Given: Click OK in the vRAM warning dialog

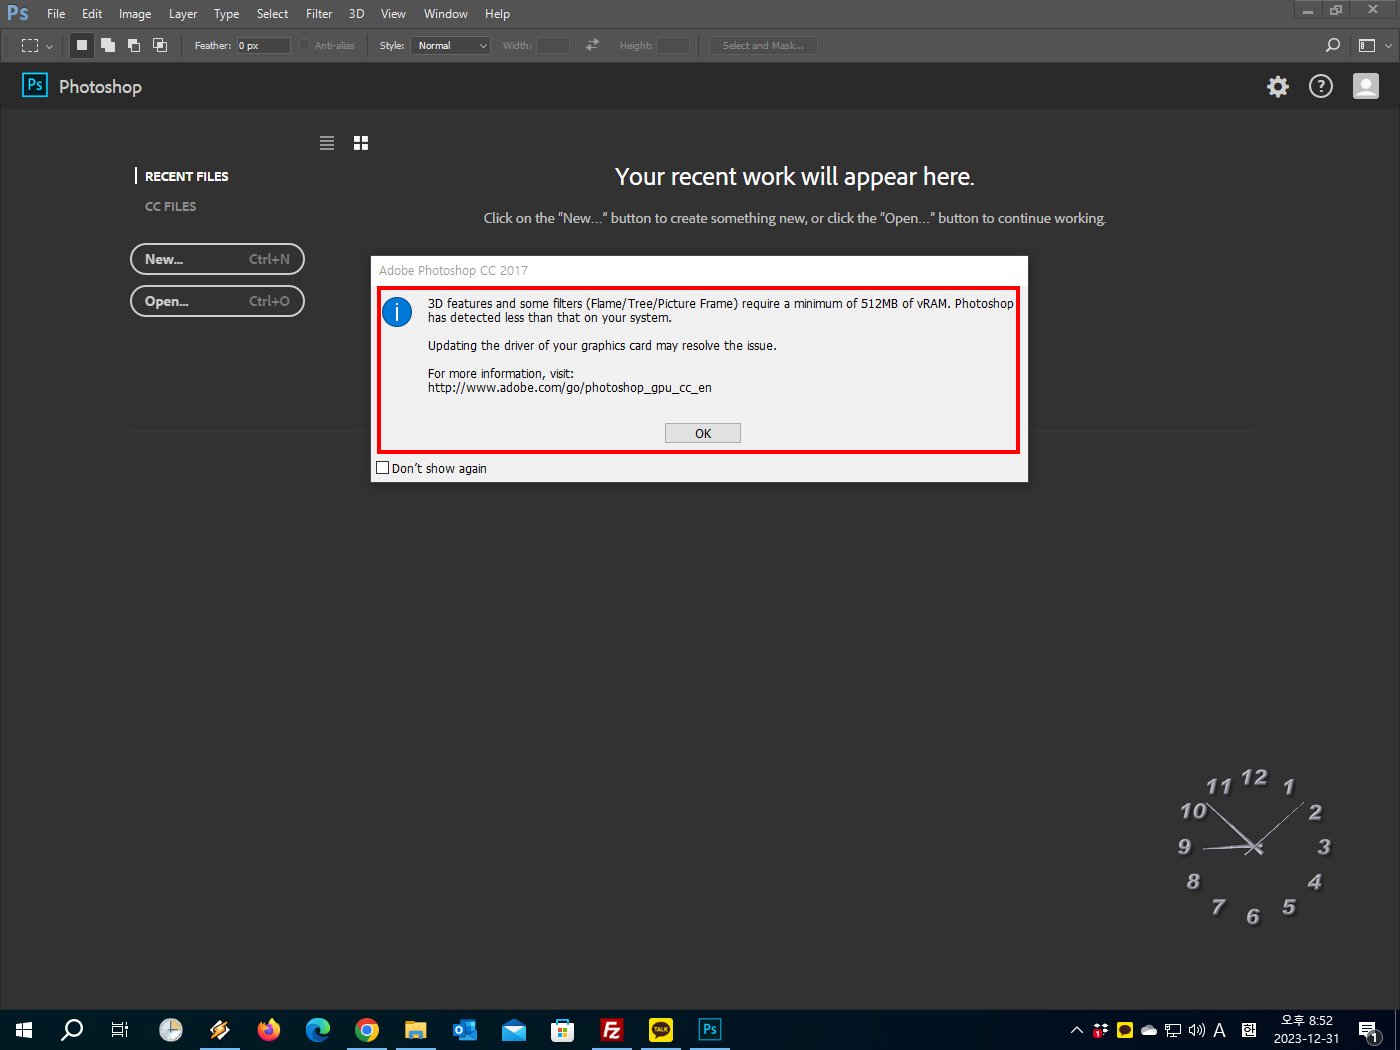Looking at the screenshot, I should click(703, 433).
